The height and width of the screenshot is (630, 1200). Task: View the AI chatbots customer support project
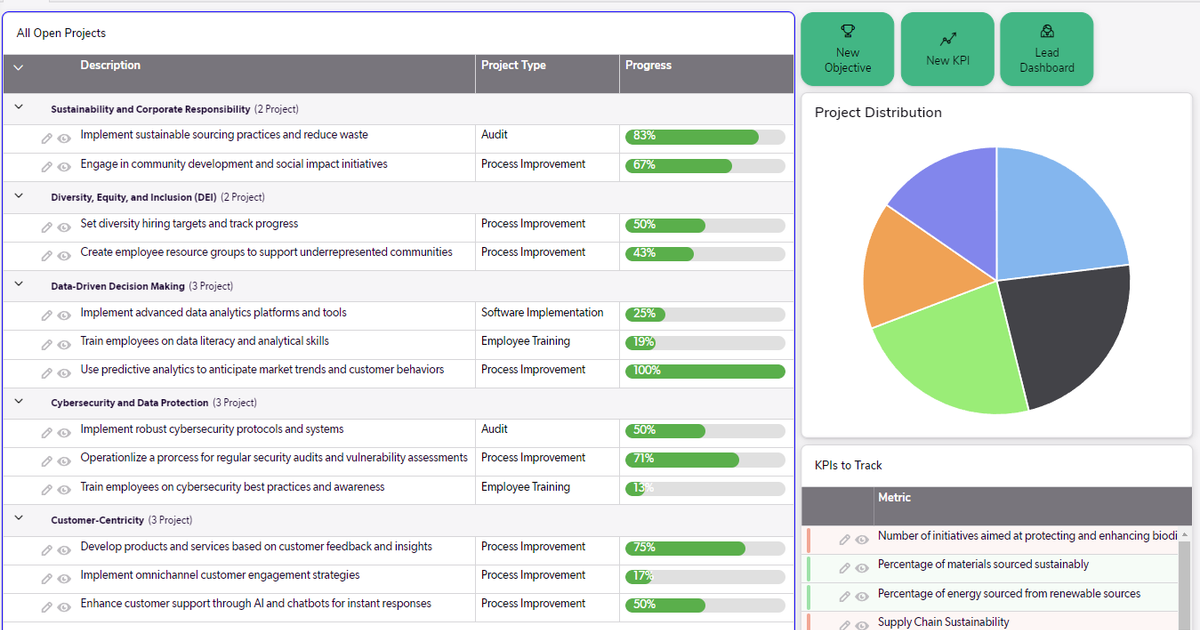[x=64, y=608]
